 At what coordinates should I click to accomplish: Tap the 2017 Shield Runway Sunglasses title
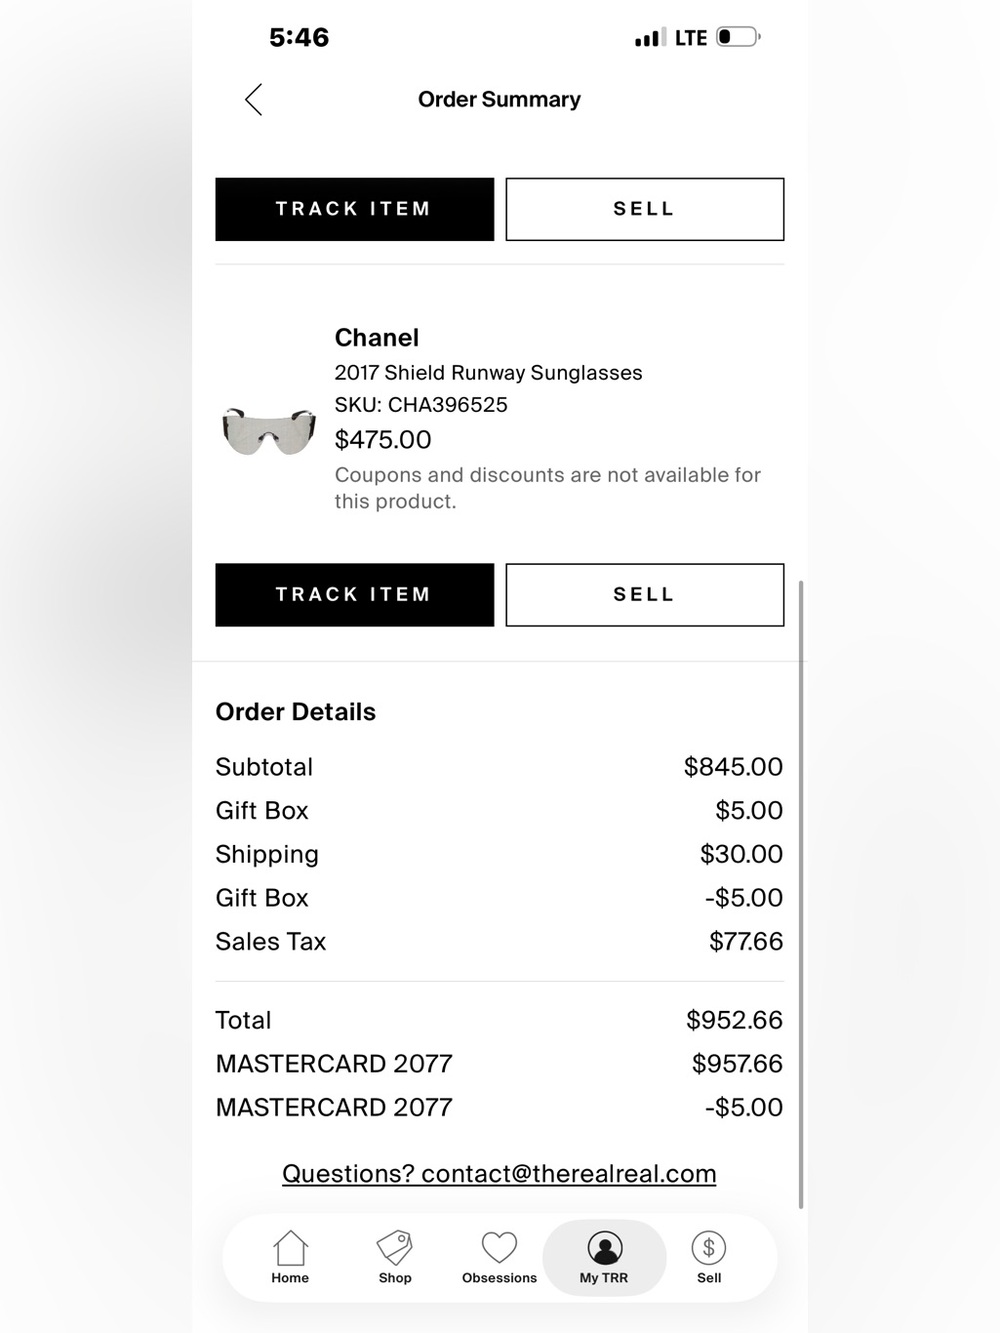click(488, 373)
